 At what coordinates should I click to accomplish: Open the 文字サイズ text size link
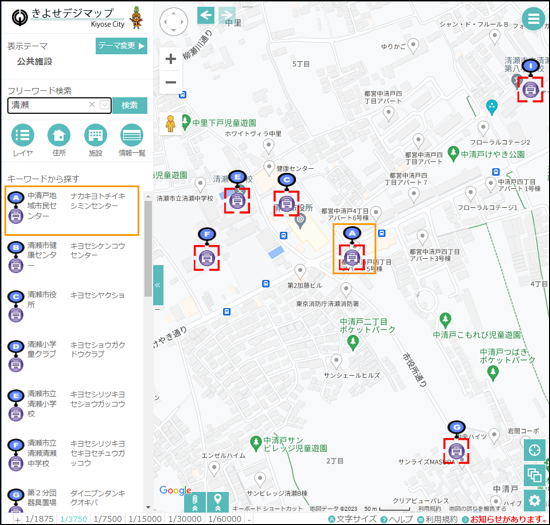coord(352,519)
